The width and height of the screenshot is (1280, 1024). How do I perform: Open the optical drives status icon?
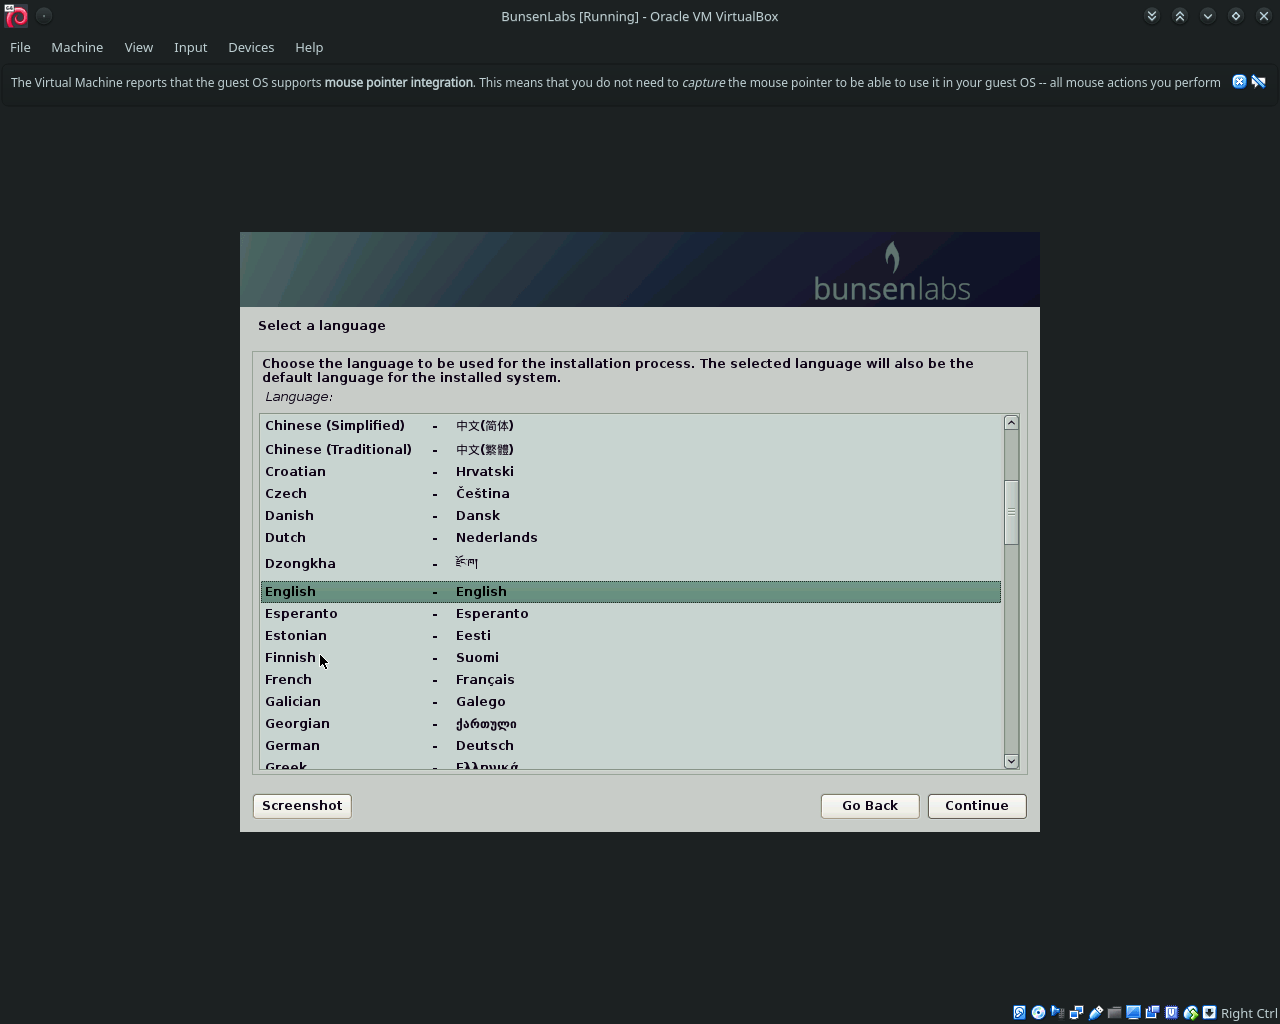point(1037,1012)
